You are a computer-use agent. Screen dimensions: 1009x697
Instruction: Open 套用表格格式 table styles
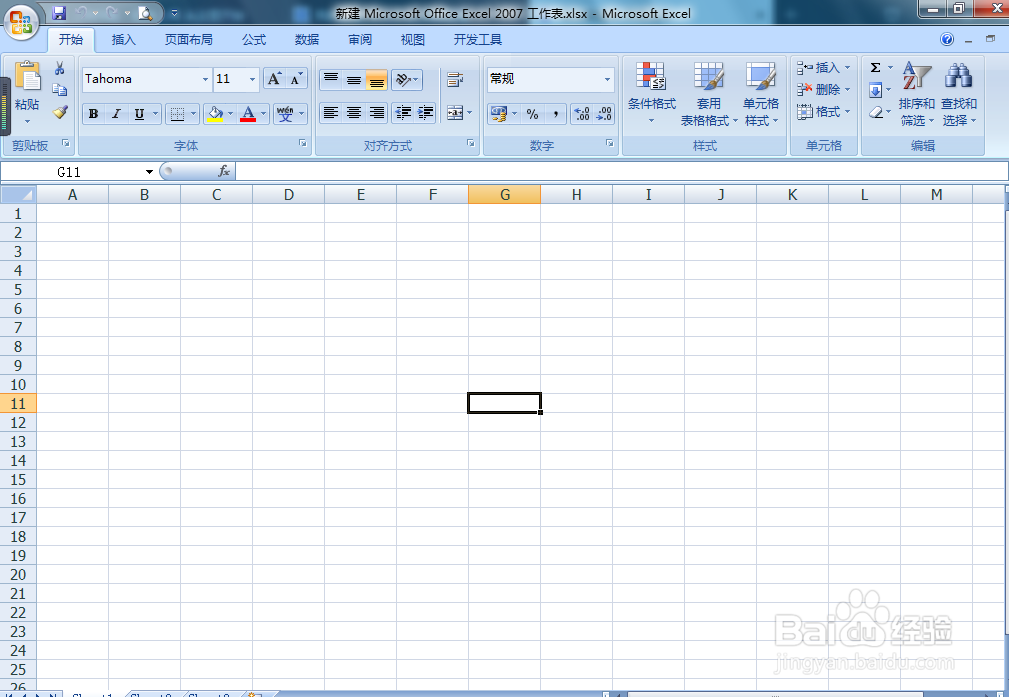pos(708,94)
